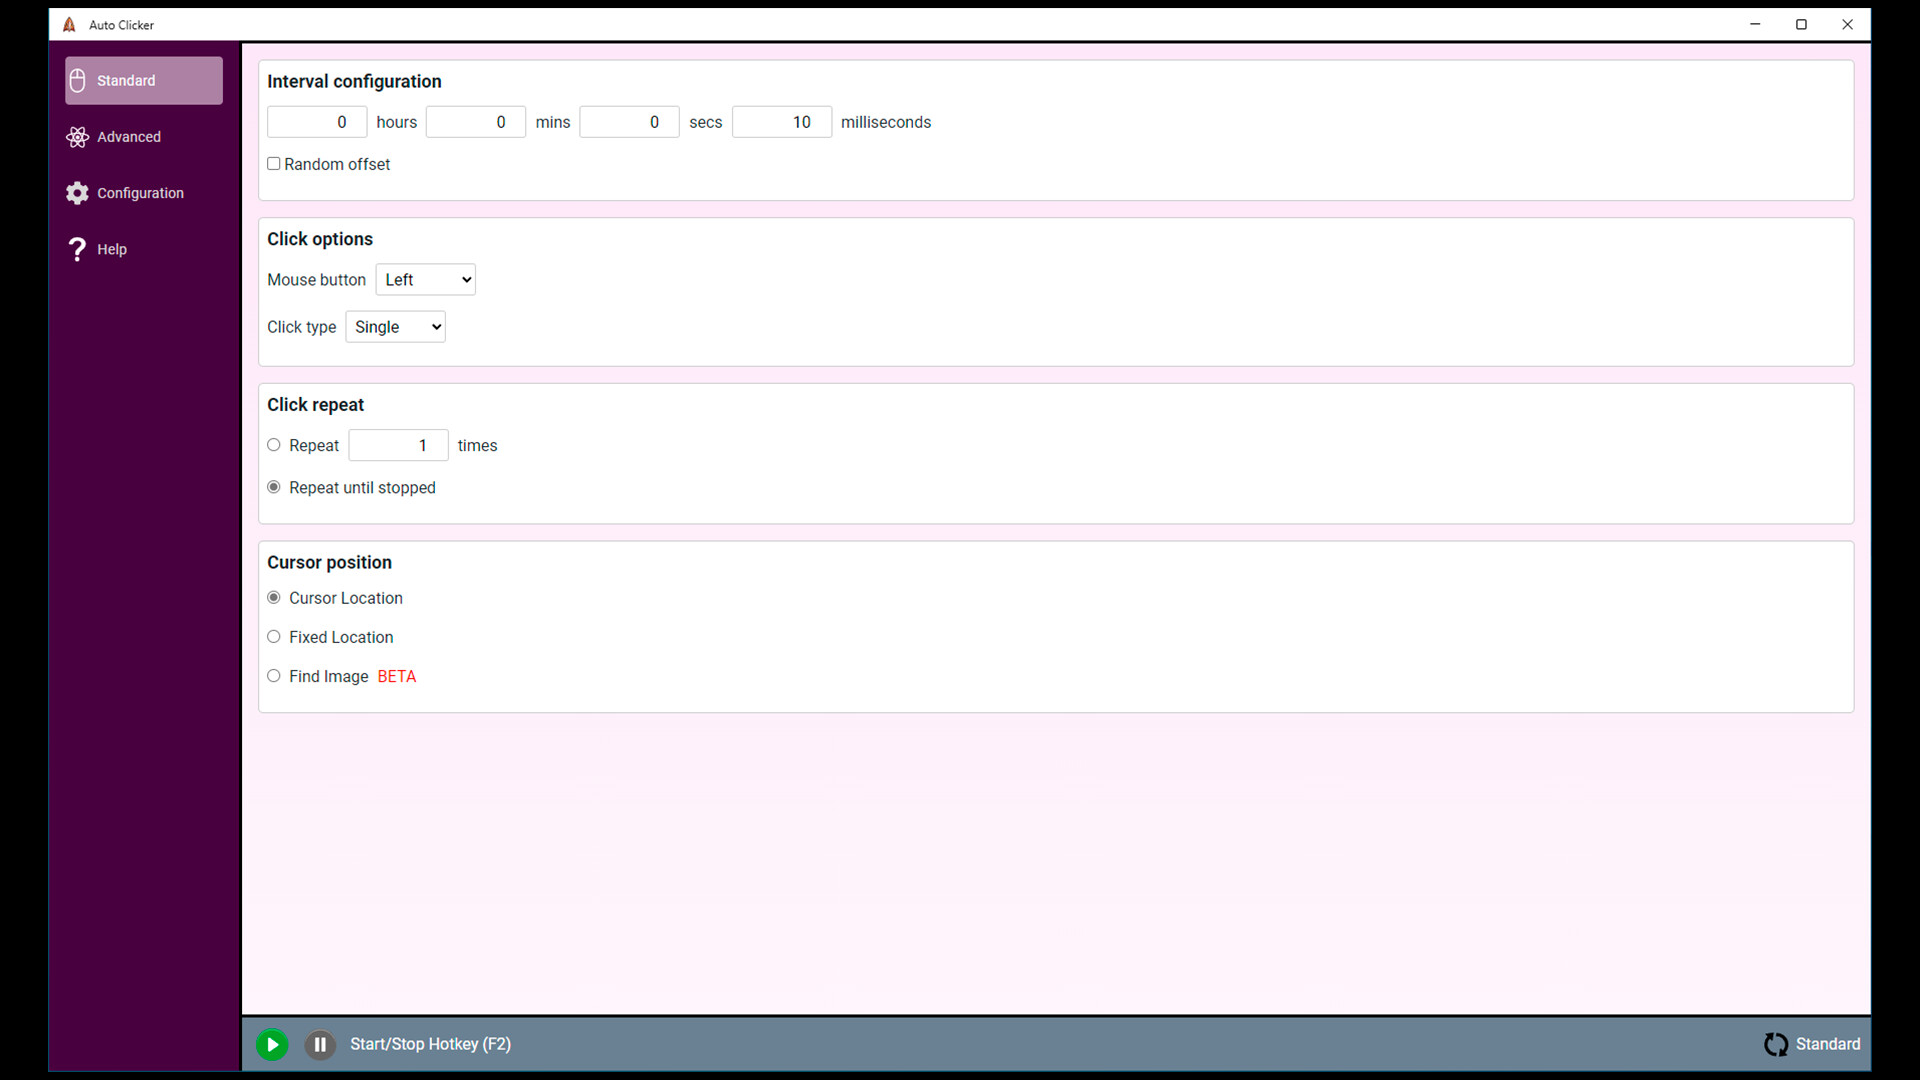
Task: Maximize the Auto Clicker window
Action: [x=1801, y=25]
